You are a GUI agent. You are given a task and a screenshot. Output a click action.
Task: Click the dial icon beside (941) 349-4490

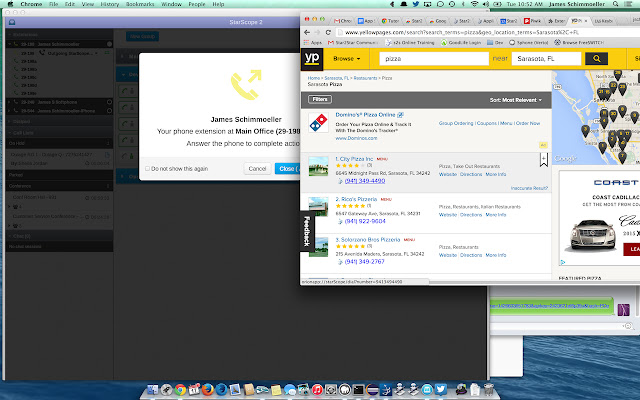[340, 181]
